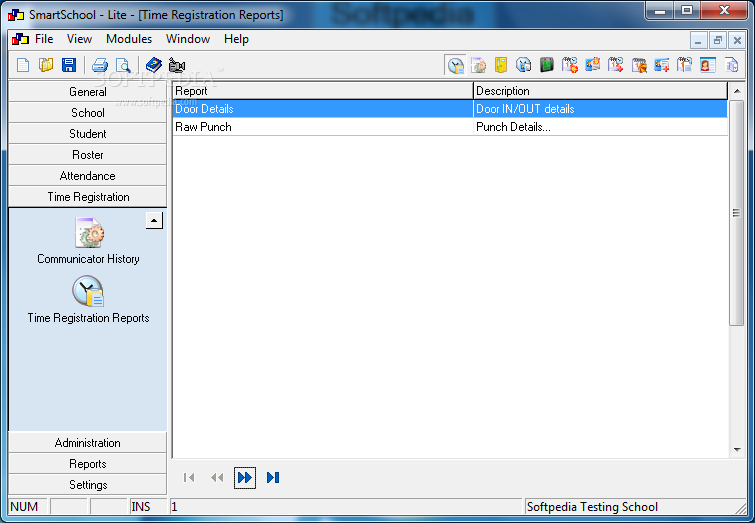
Task: Click 'Softpedia Testing School' in status bar
Action: [592, 507]
